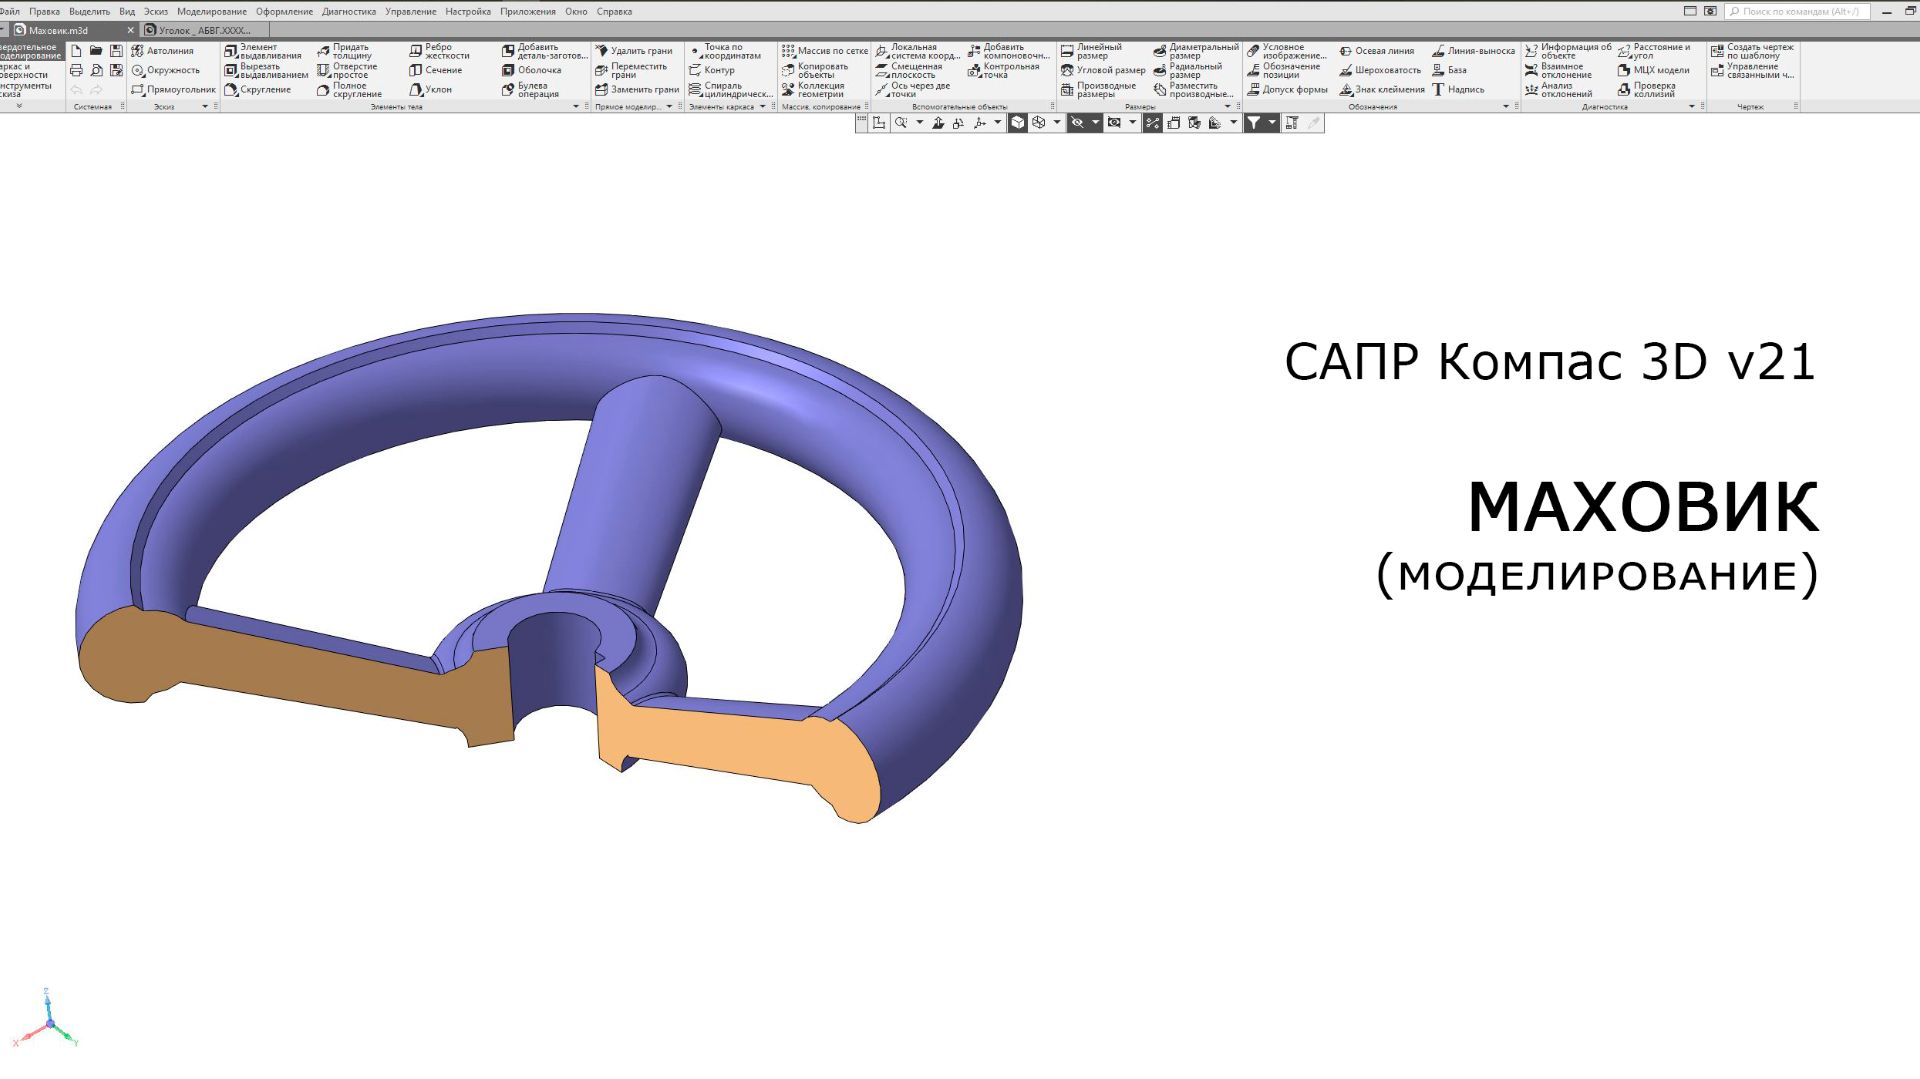Expand Элементы тела panel arrow

pyautogui.click(x=576, y=106)
